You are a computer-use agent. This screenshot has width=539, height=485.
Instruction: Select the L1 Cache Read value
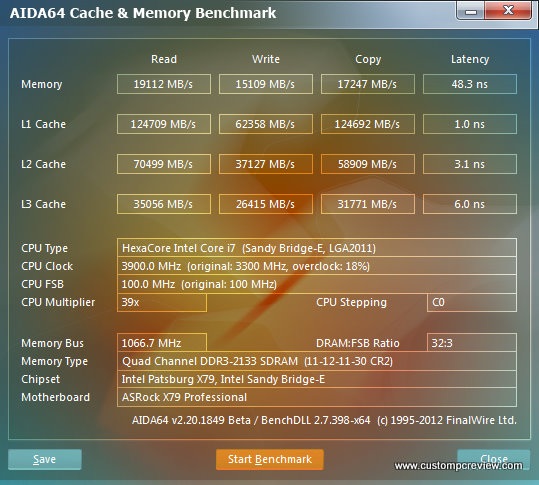[164, 124]
